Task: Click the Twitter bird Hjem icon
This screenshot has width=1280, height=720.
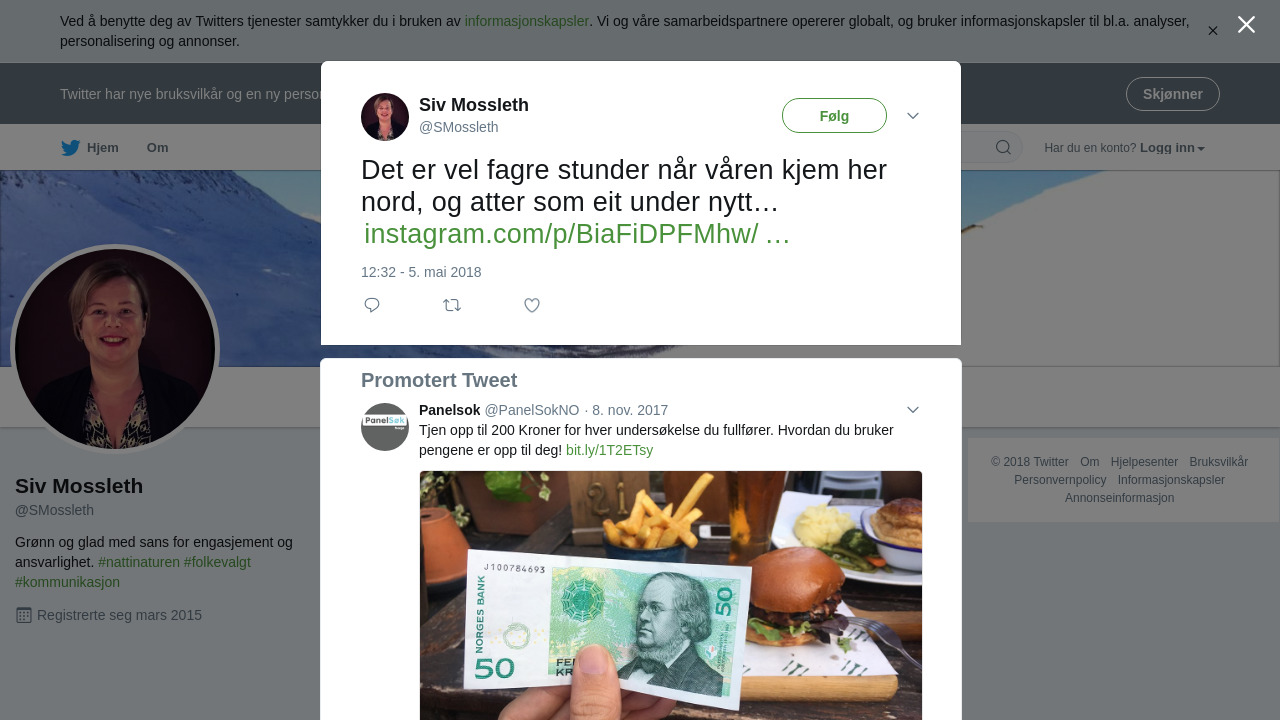Action: point(70,148)
